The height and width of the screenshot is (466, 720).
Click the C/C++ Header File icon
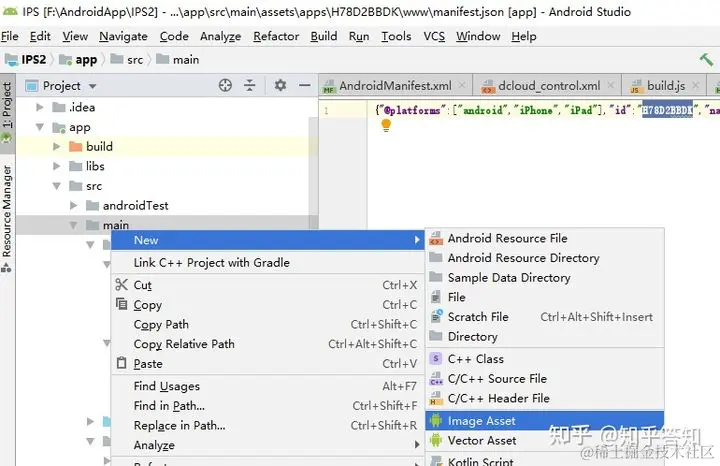pos(436,399)
